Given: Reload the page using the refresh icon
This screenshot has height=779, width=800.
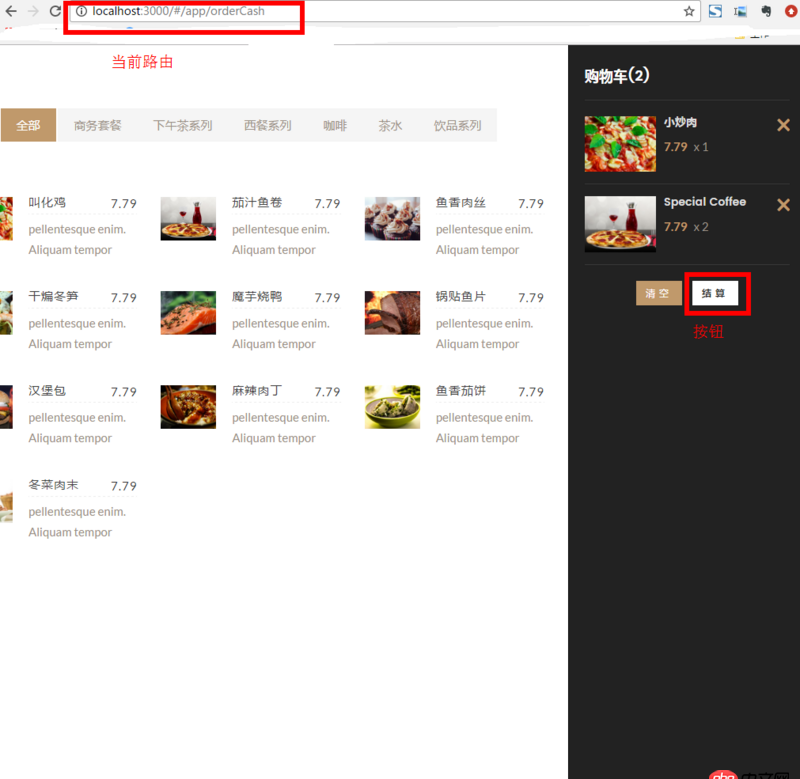Looking at the screenshot, I should coord(55,11).
